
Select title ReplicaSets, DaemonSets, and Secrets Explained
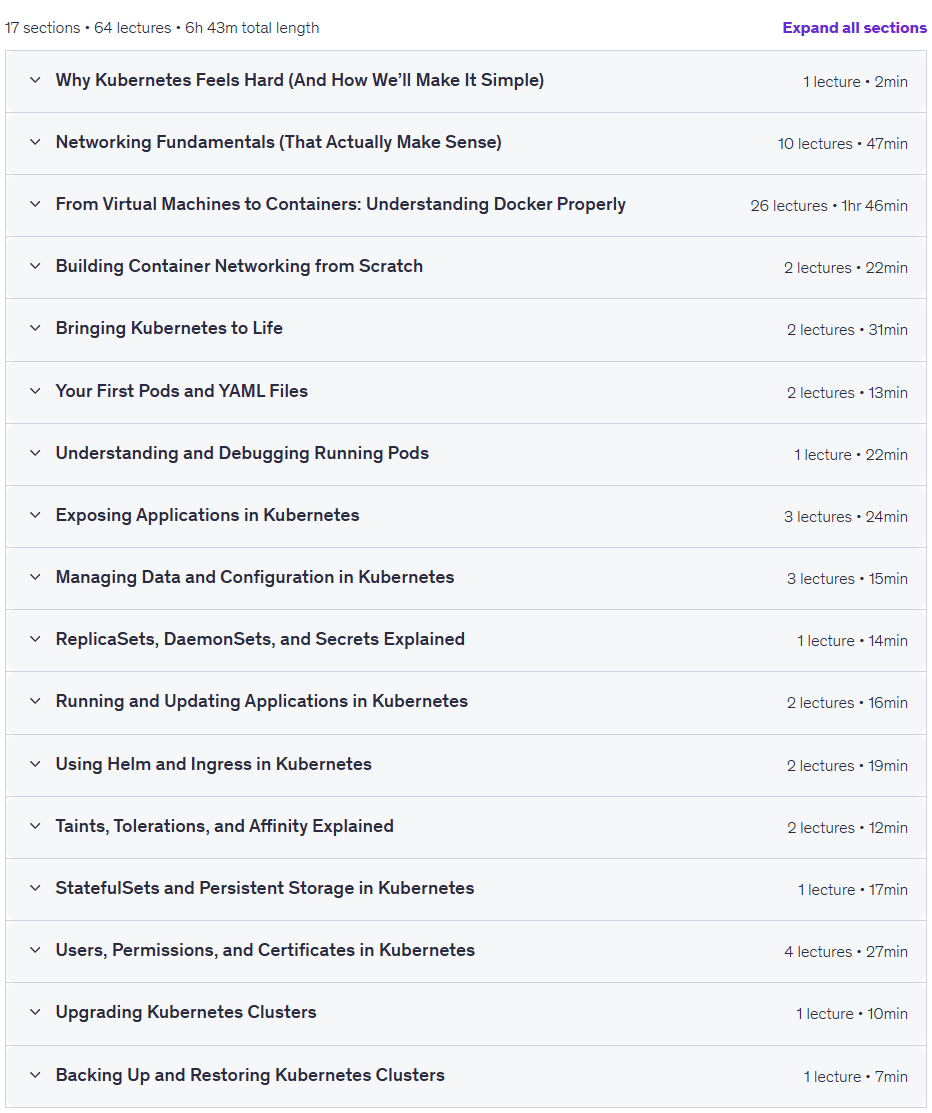coord(260,639)
